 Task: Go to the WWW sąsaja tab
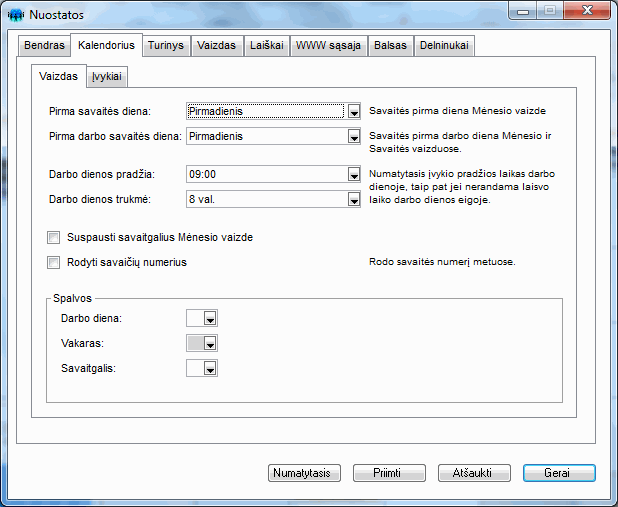pos(330,46)
